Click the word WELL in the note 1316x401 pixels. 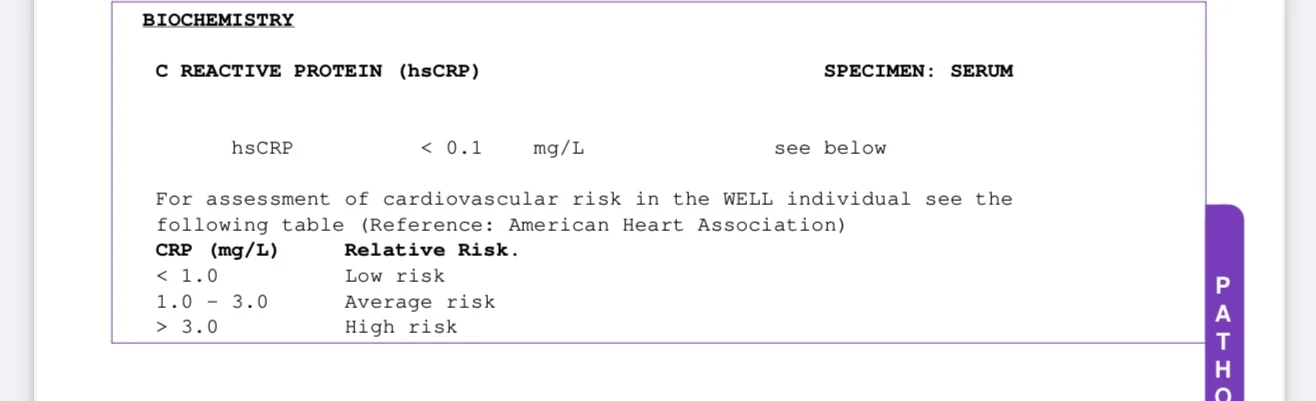click(741, 199)
